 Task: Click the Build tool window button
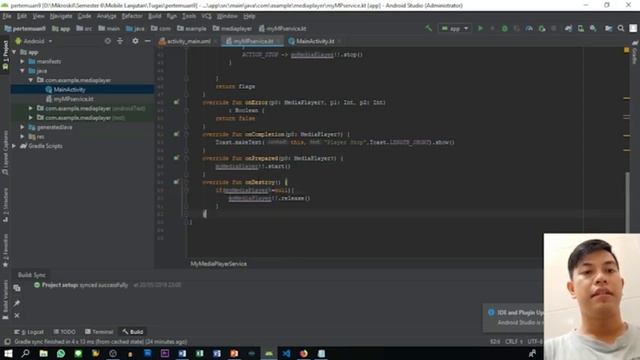click(x=133, y=332)
